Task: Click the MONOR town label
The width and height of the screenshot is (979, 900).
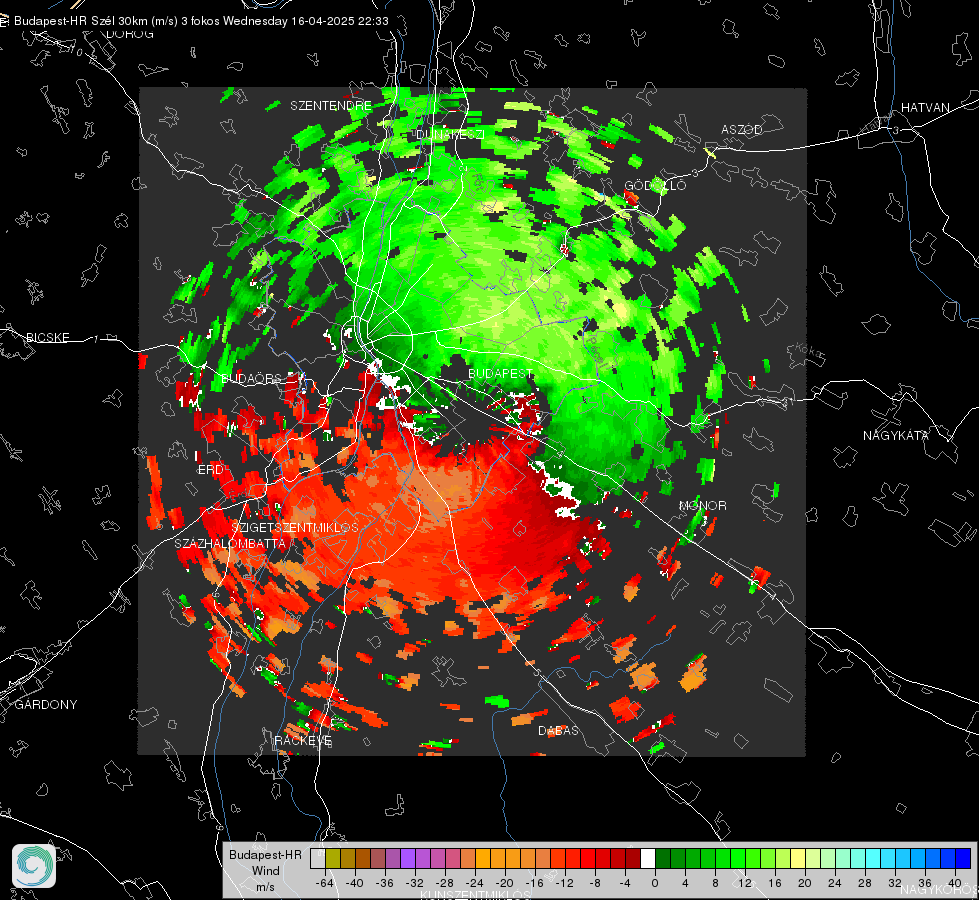Action: click(702, 505)
